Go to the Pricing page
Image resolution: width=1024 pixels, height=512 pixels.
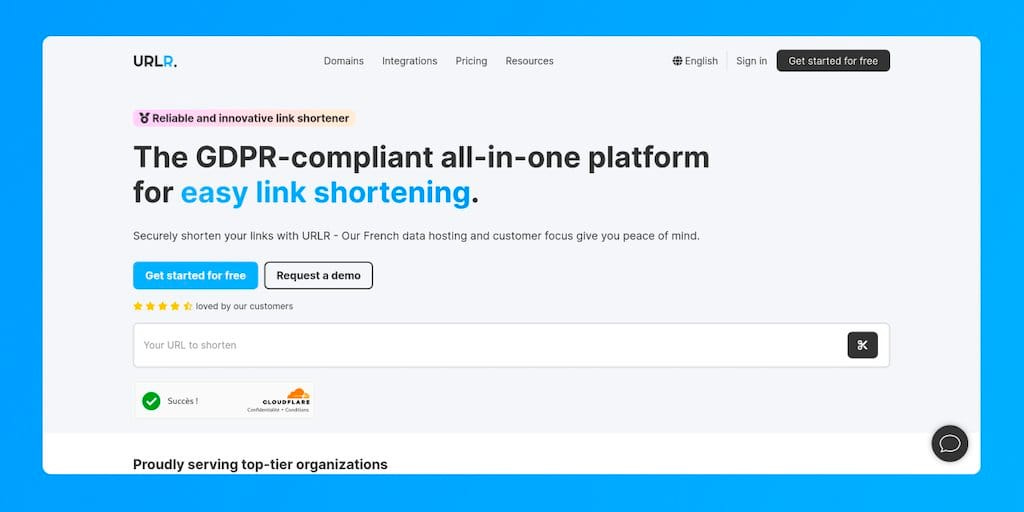point(471,61)
